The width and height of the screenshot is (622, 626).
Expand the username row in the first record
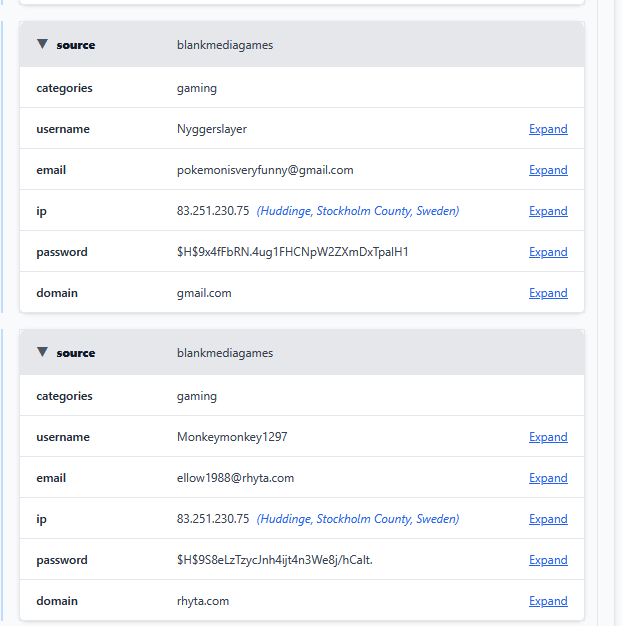[548, 129]
